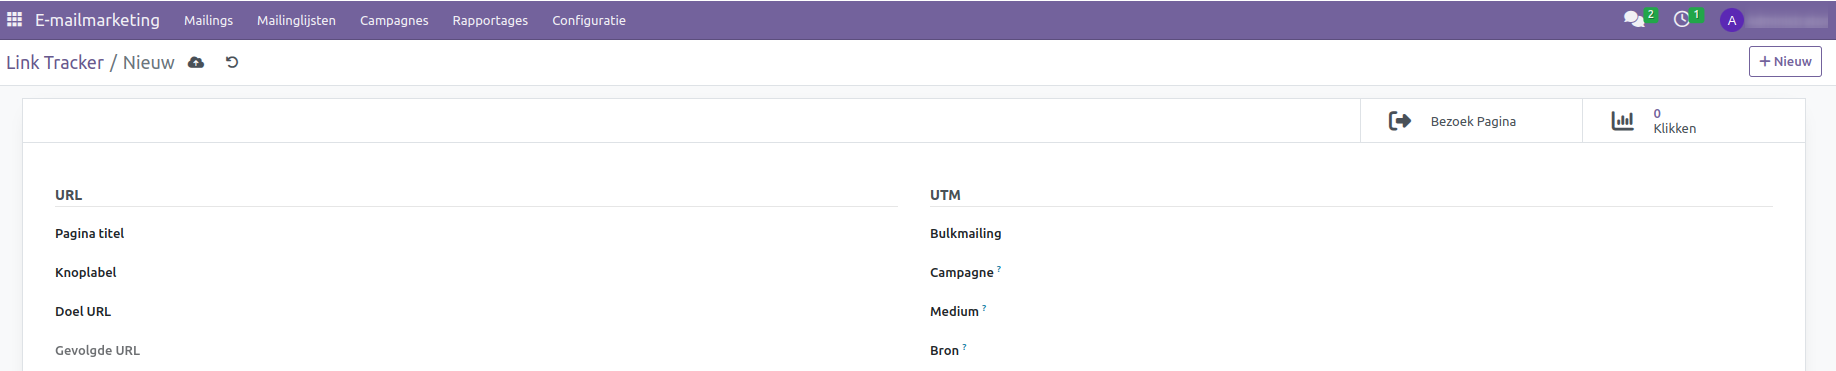Open the Campagnes menu

pyautogui.click(x=394, y=20)
